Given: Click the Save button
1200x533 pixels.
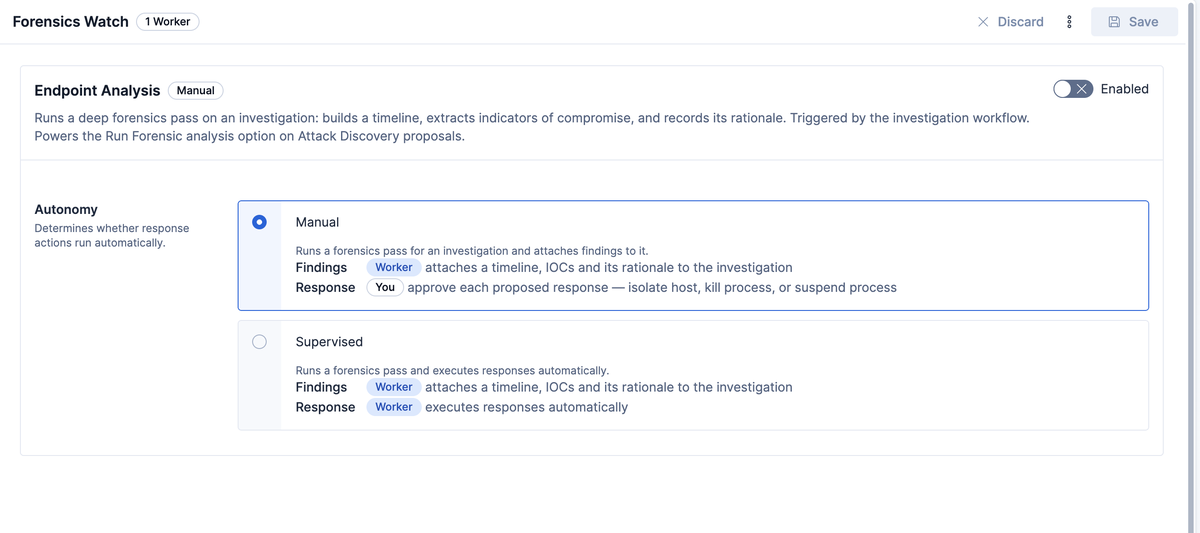Looking at the screenshot, I should coord(1134,22).
